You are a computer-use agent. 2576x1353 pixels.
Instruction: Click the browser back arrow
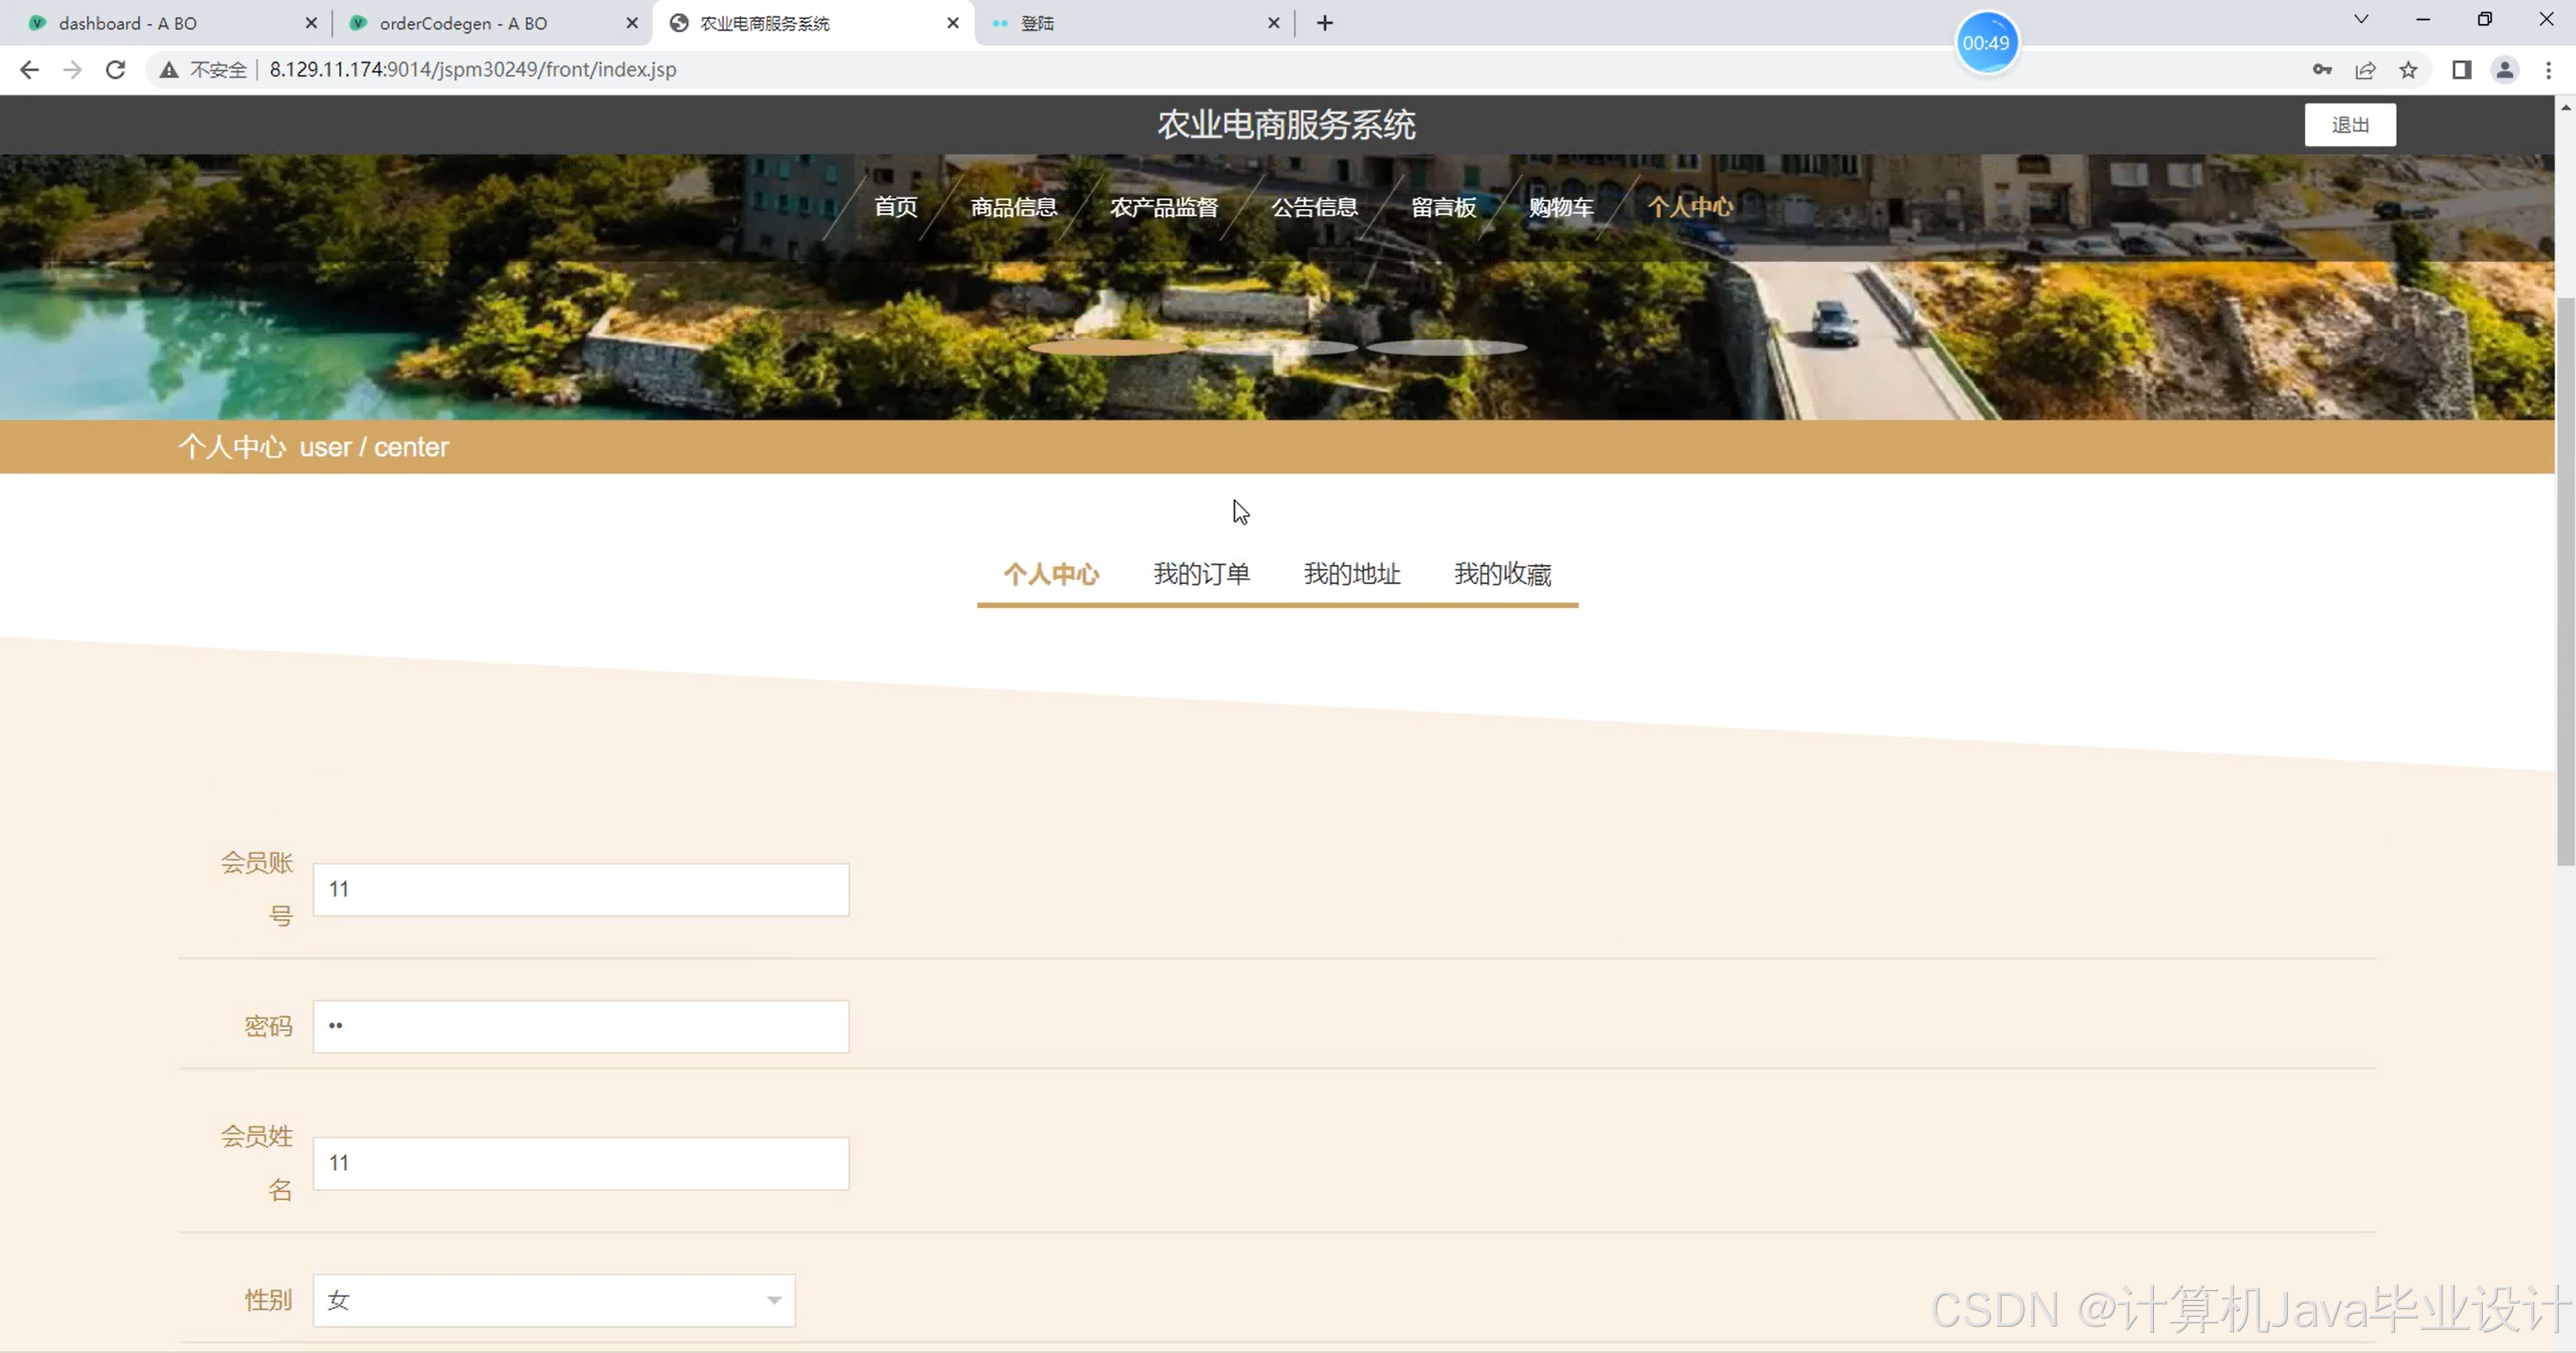tap(29, 69)
